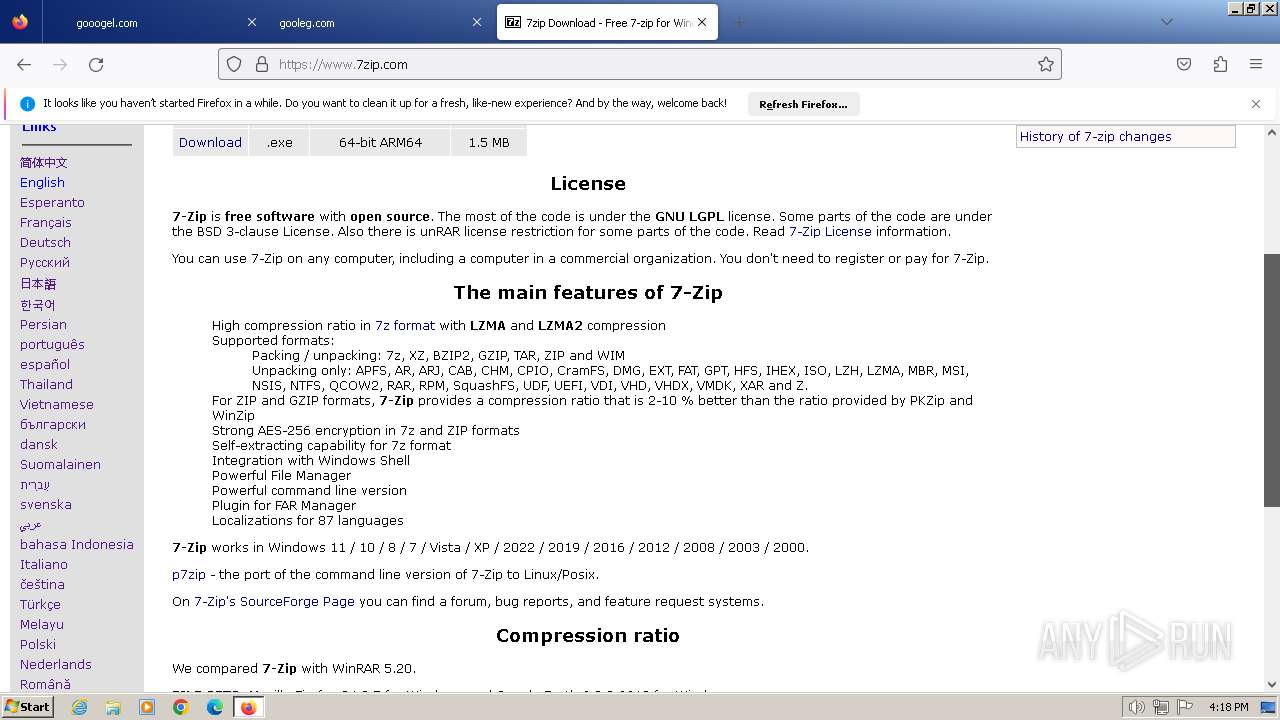Dismiss the Firefox refresh notification
The image size is (1280, 720).
[1256, 104]
